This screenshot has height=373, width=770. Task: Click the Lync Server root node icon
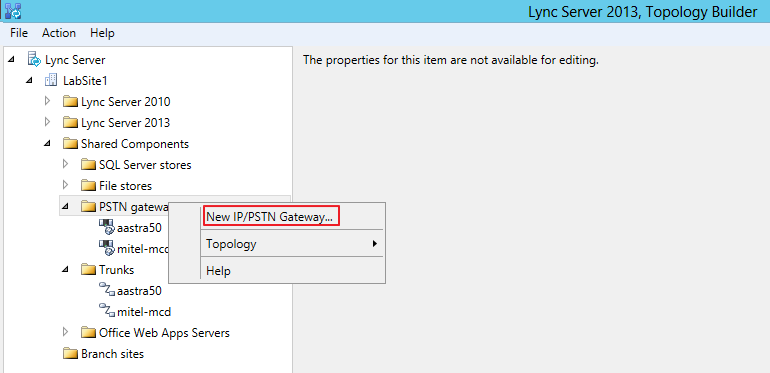tap(34, 60)
